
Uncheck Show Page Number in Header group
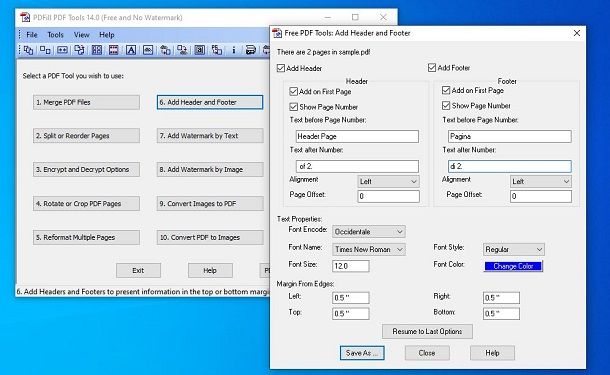tap(294, 107)
